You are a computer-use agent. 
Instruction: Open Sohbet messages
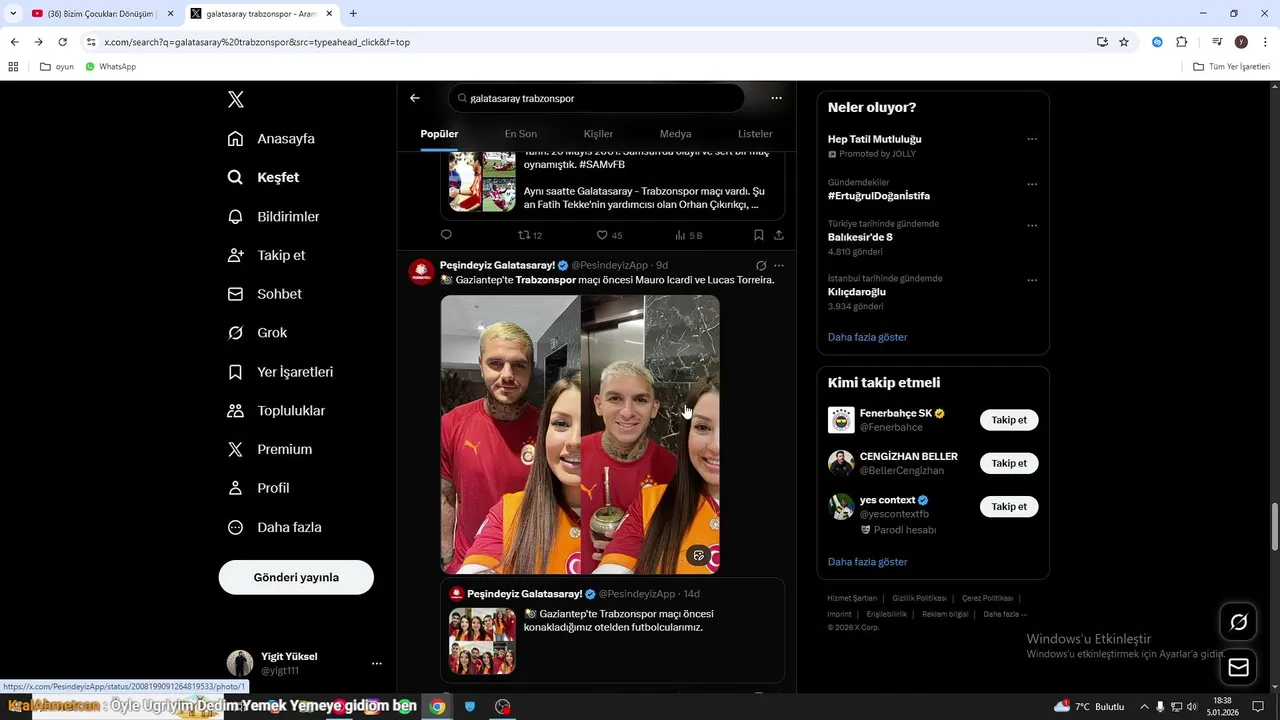(x=264, y=294)
